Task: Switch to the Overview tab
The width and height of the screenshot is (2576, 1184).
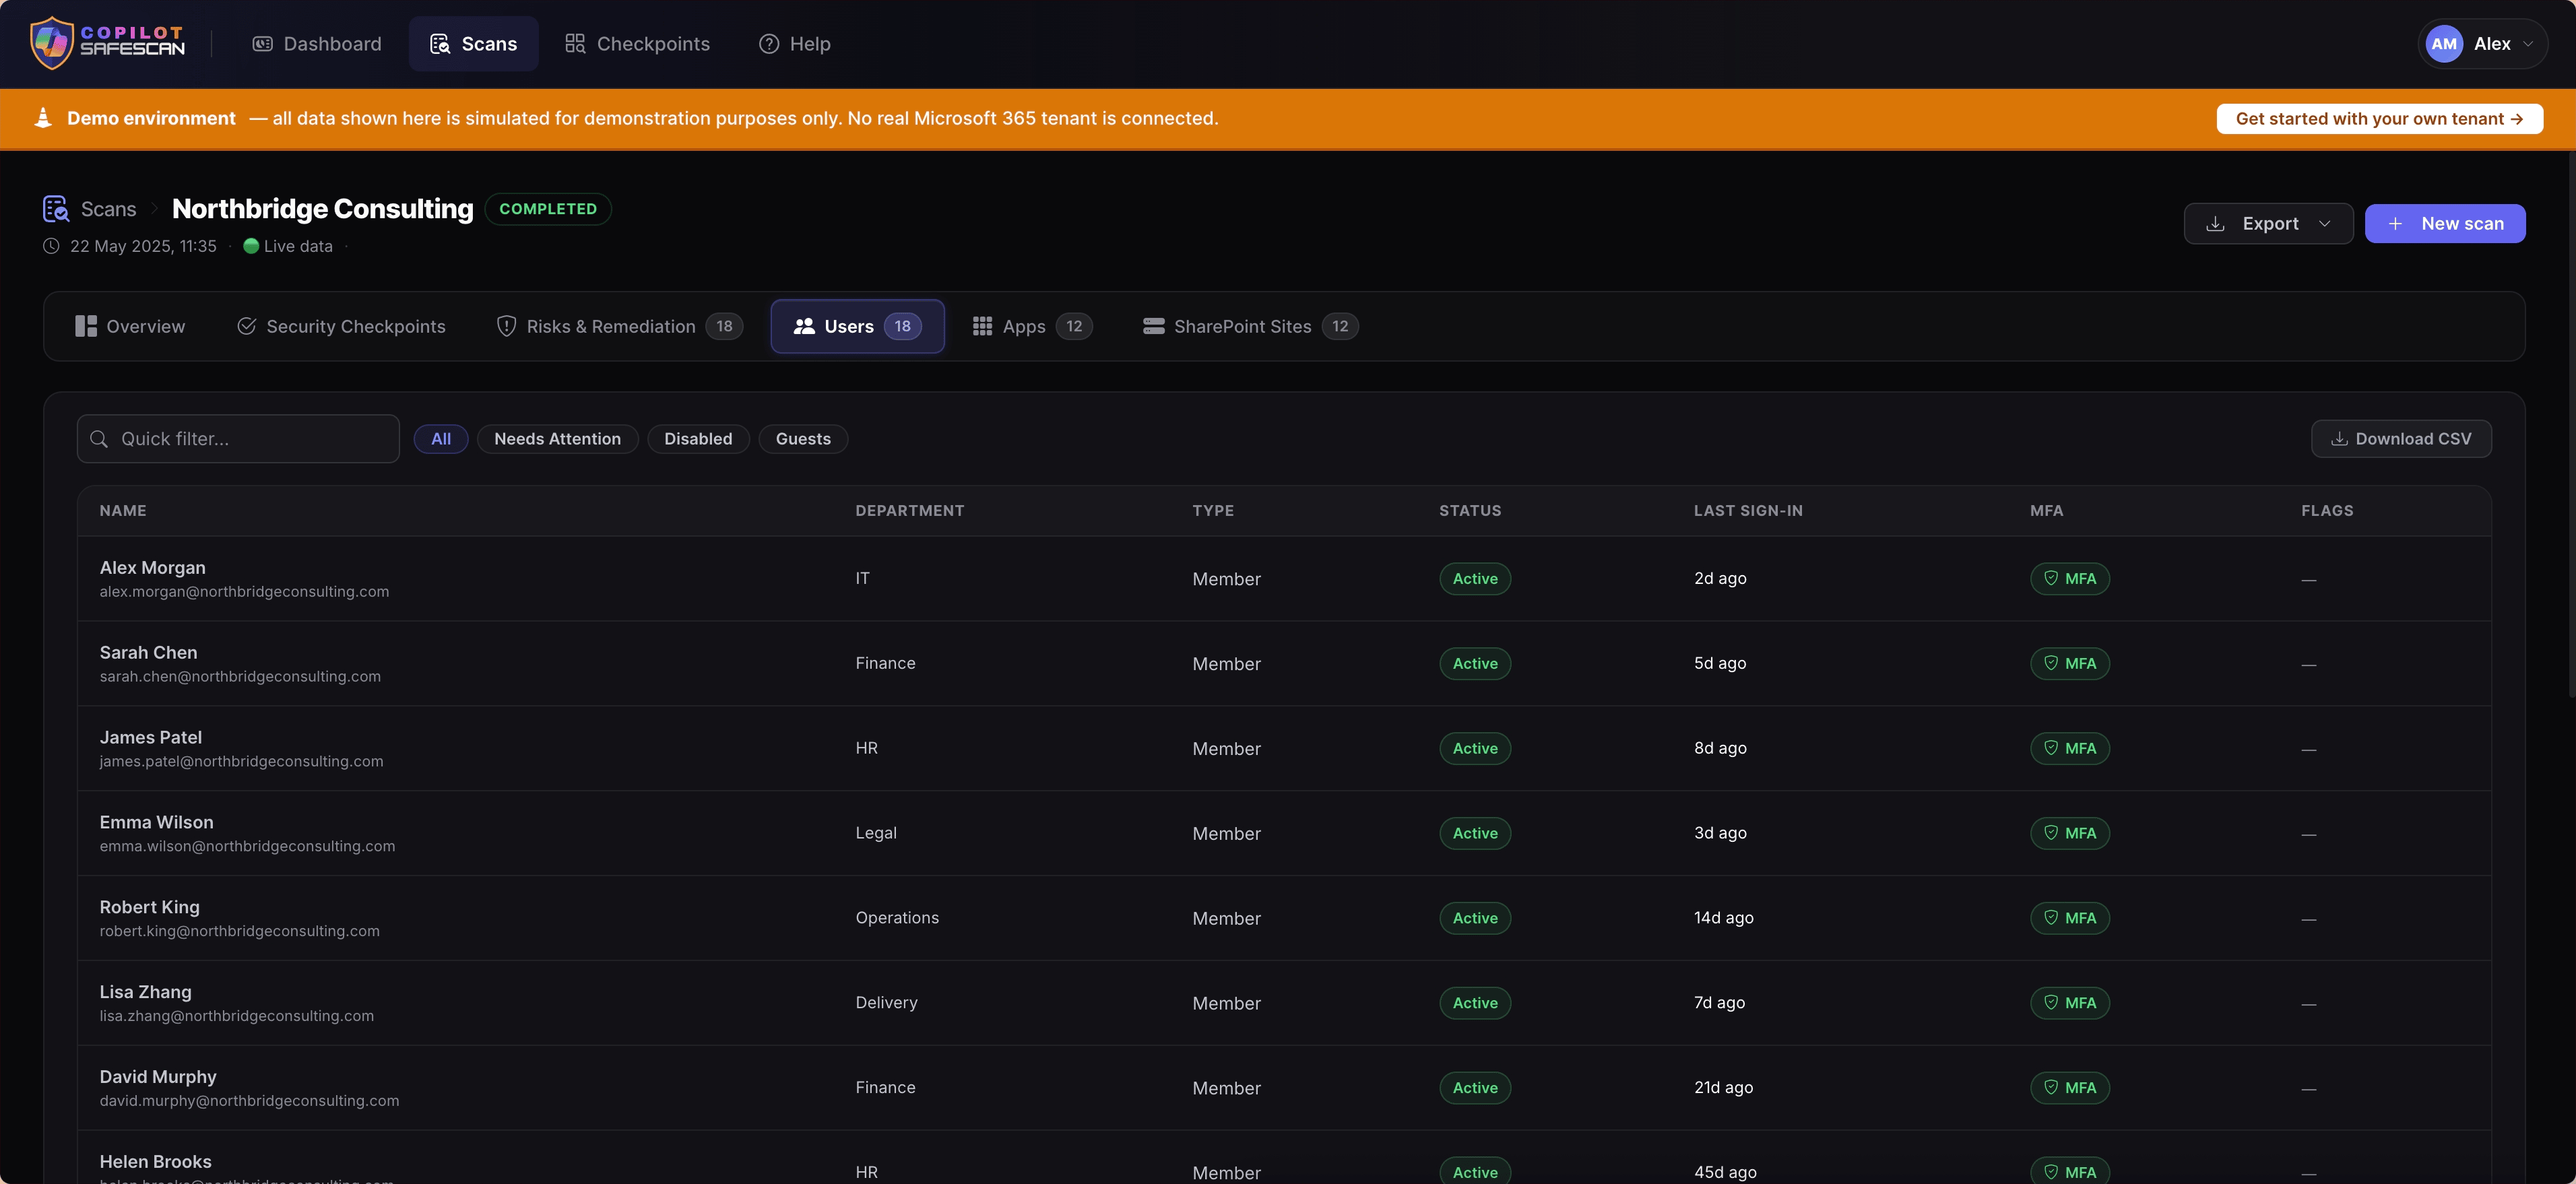Action: click(130, 326)
